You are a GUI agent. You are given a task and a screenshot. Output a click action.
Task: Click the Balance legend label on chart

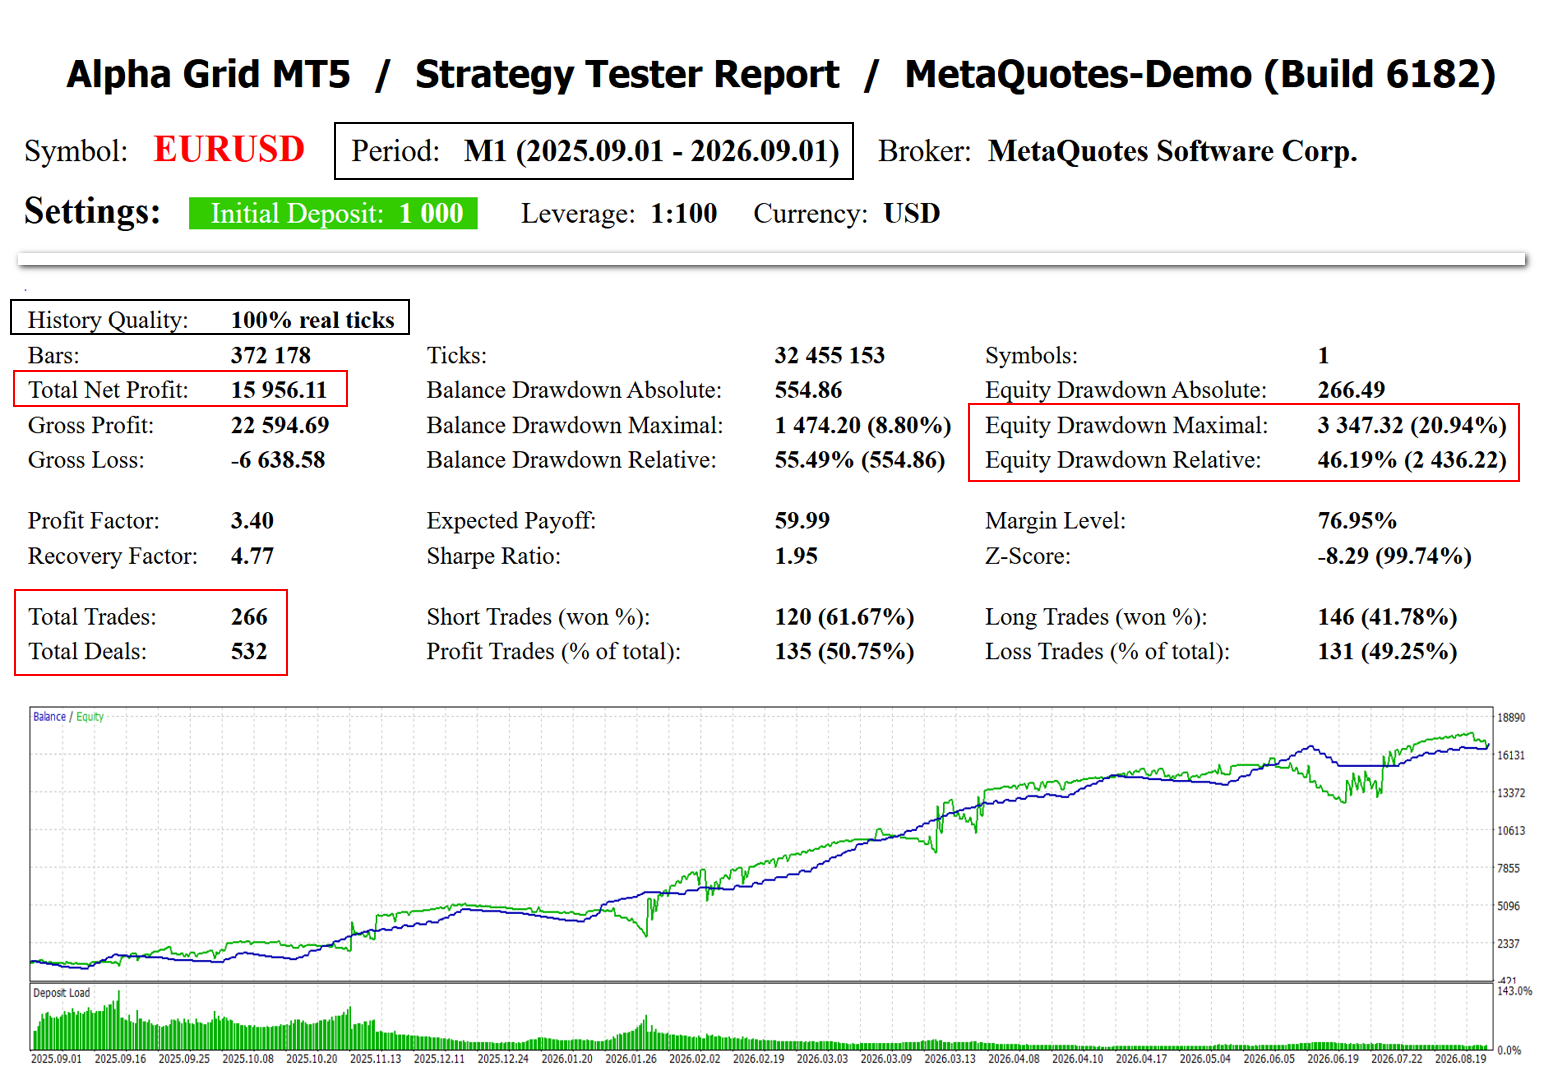[49, 716]
